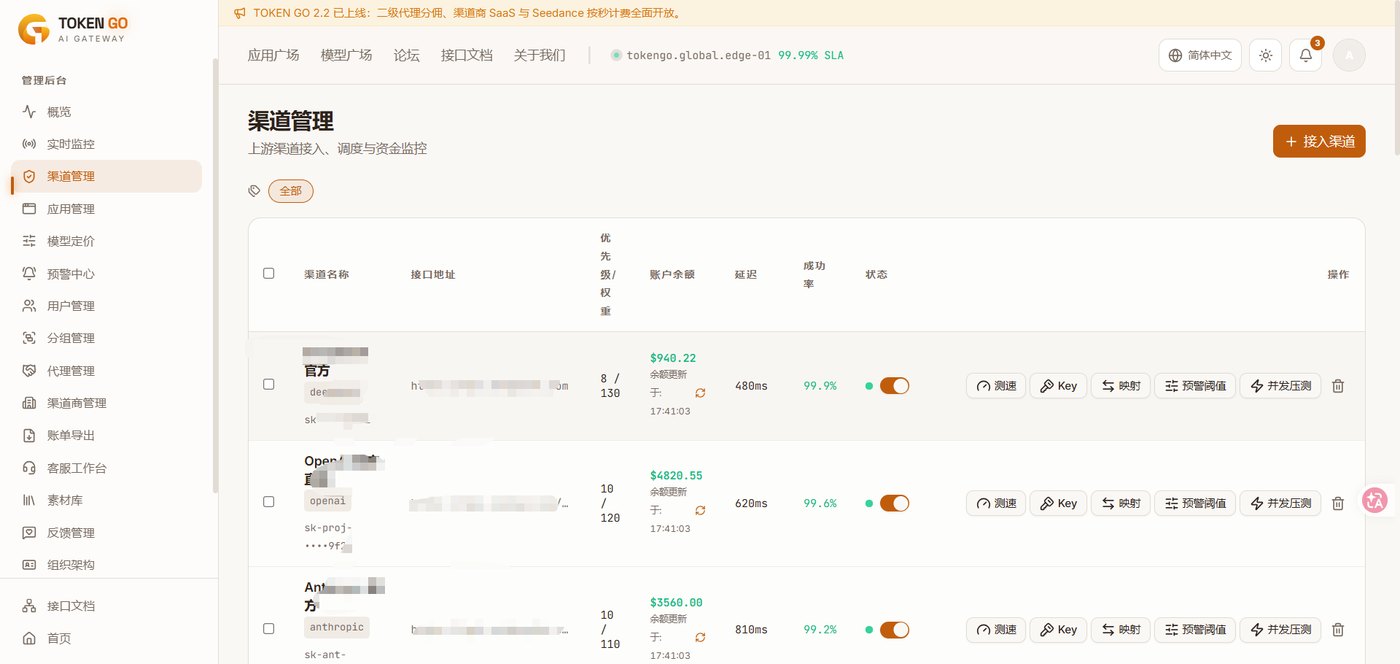The width and height of the screenshot is (1400, 664).
Task: Click Key button in 官方 row
Action: click(x=1058, y=386)
